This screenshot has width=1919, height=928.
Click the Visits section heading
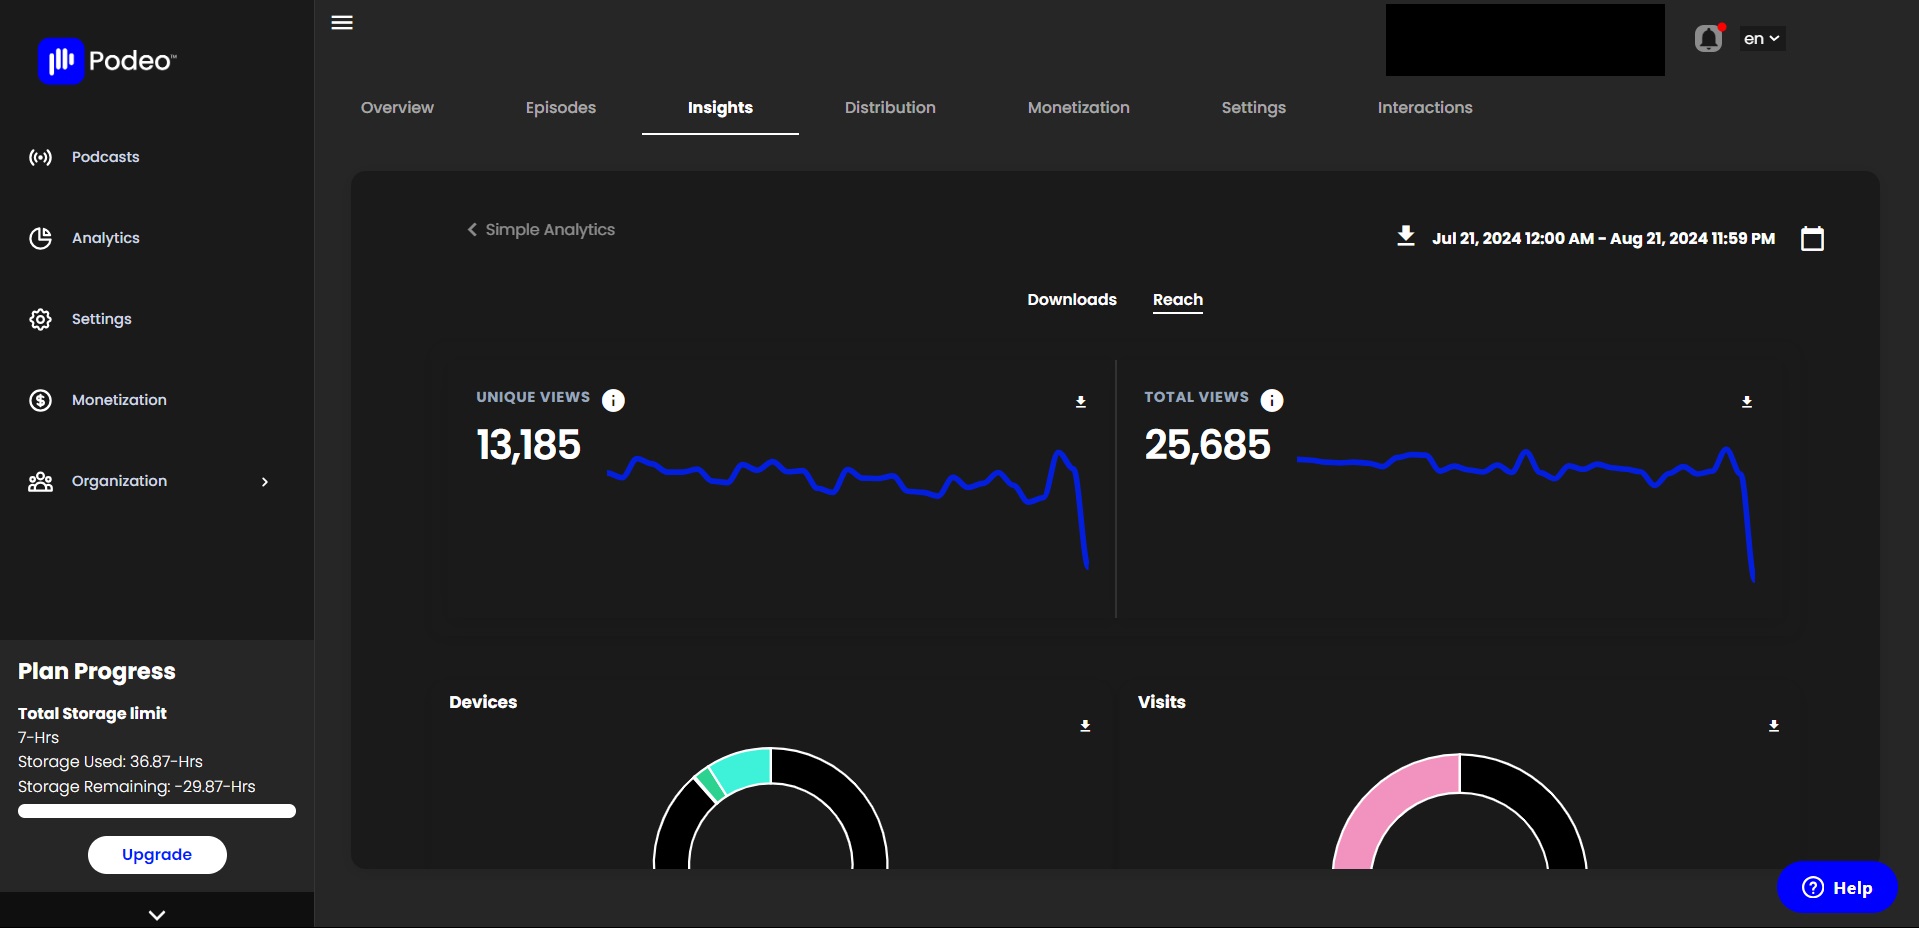coord(1161,702)
